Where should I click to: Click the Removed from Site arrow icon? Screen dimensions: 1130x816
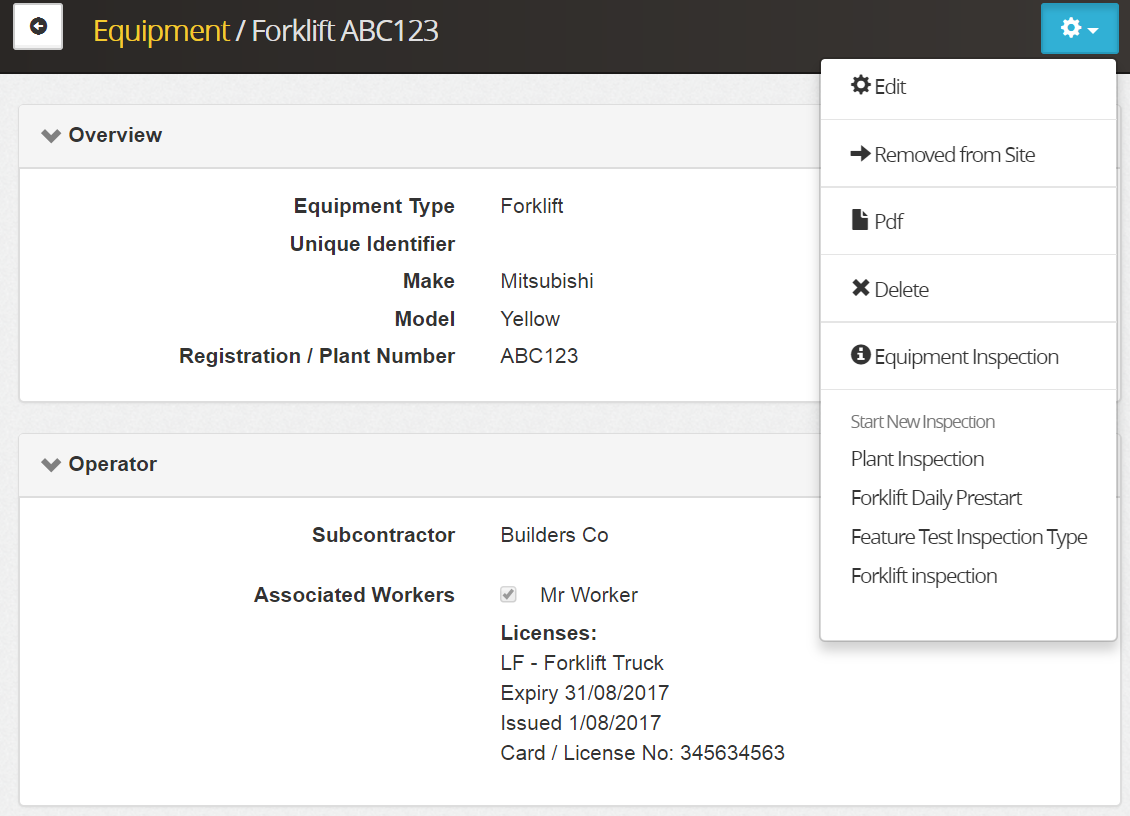[x=860, y=154]
